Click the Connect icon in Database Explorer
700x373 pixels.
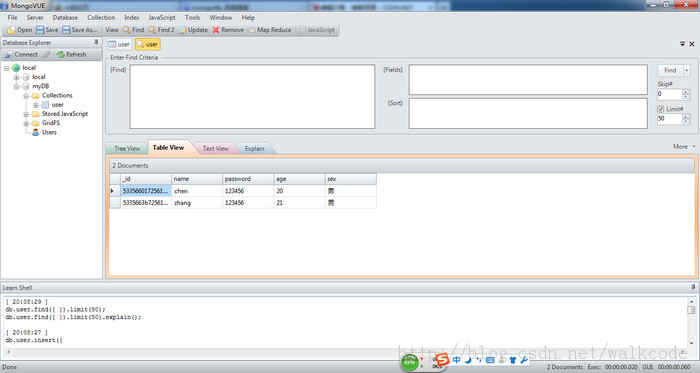[x=8, y=54]
